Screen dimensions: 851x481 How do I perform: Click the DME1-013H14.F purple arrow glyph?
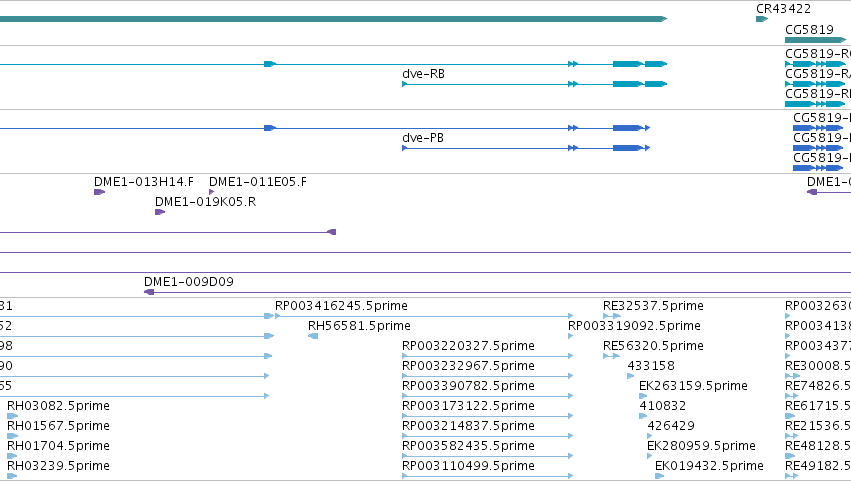click(99, 192)
